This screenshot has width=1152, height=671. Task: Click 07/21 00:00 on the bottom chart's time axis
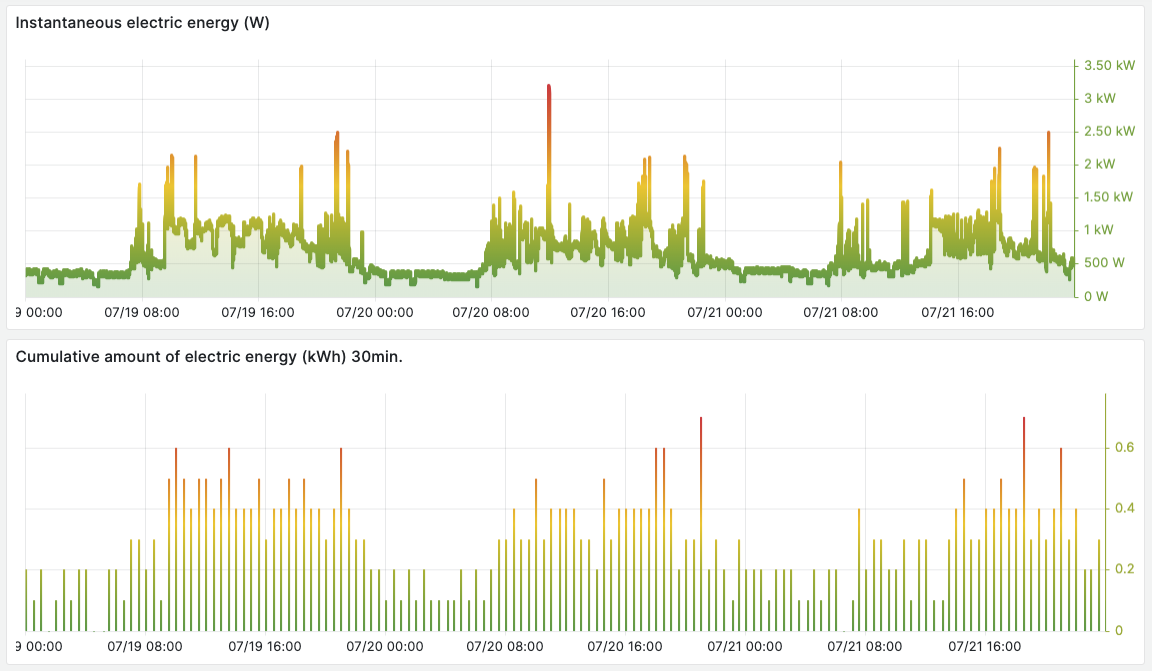(745, 646)
